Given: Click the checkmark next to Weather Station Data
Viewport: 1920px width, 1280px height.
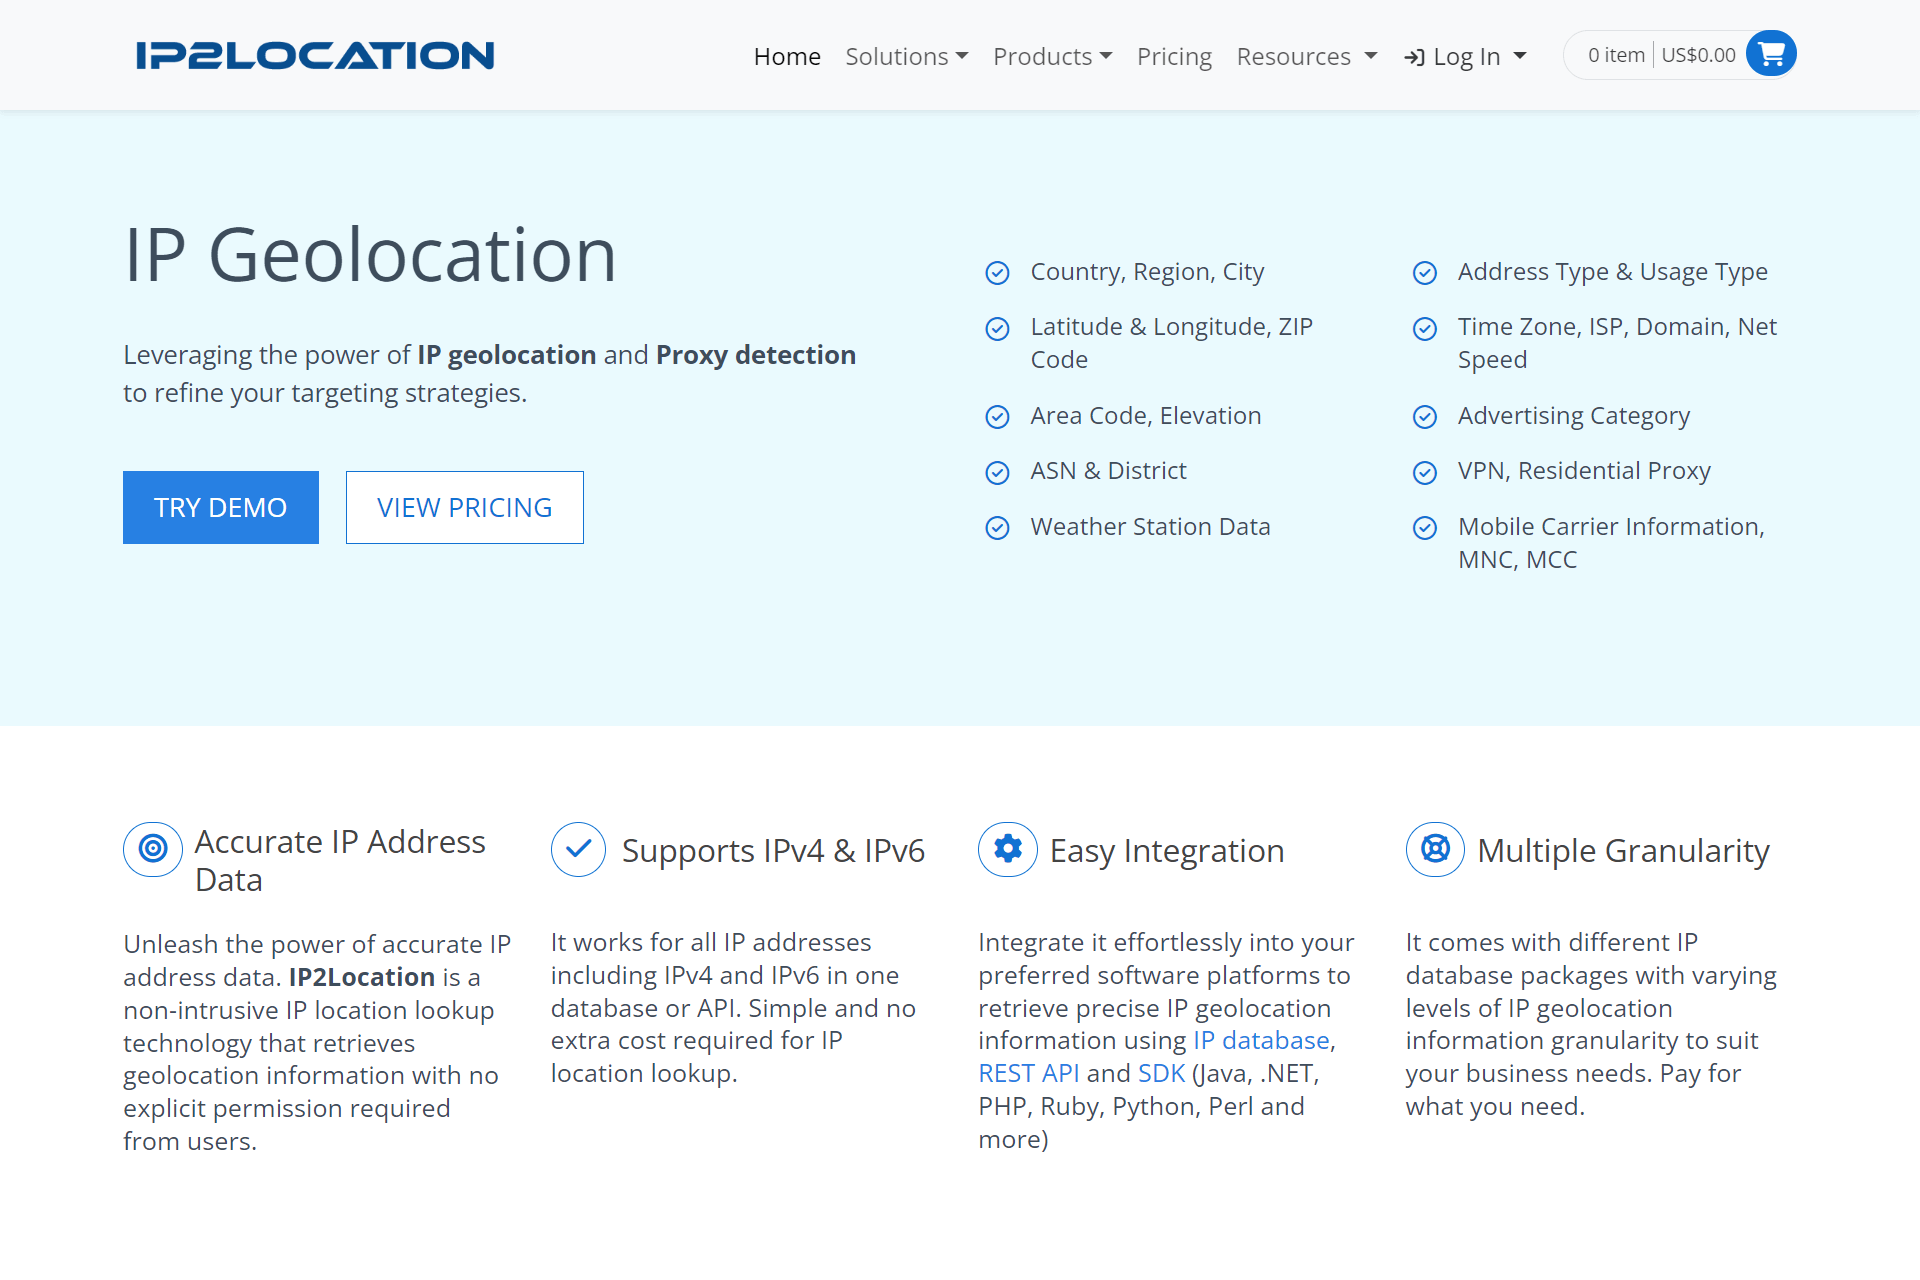Looking at the screenshot, I should point(998,528).
